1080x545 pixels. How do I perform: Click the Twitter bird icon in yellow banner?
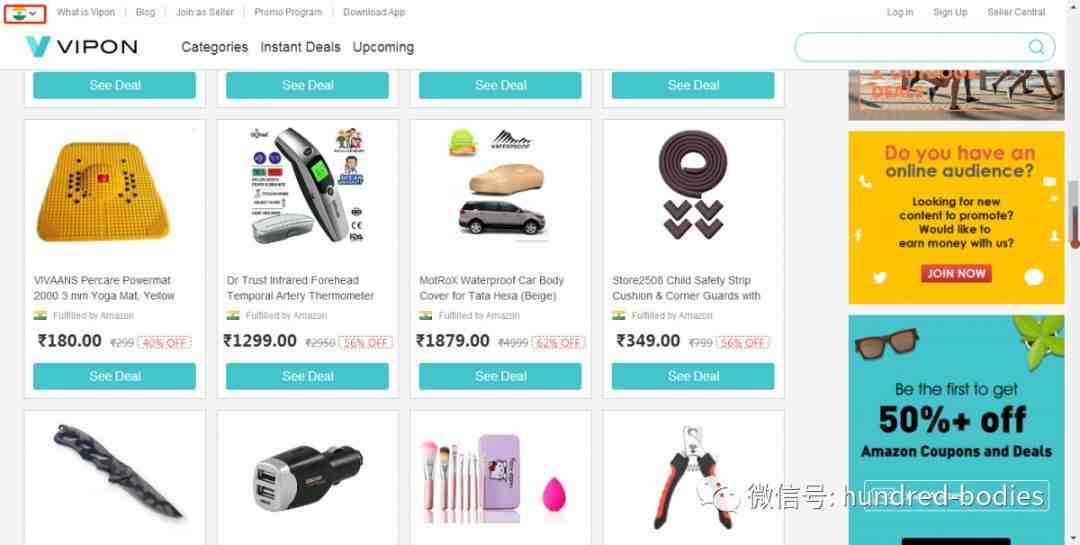[x=880, y=278]
